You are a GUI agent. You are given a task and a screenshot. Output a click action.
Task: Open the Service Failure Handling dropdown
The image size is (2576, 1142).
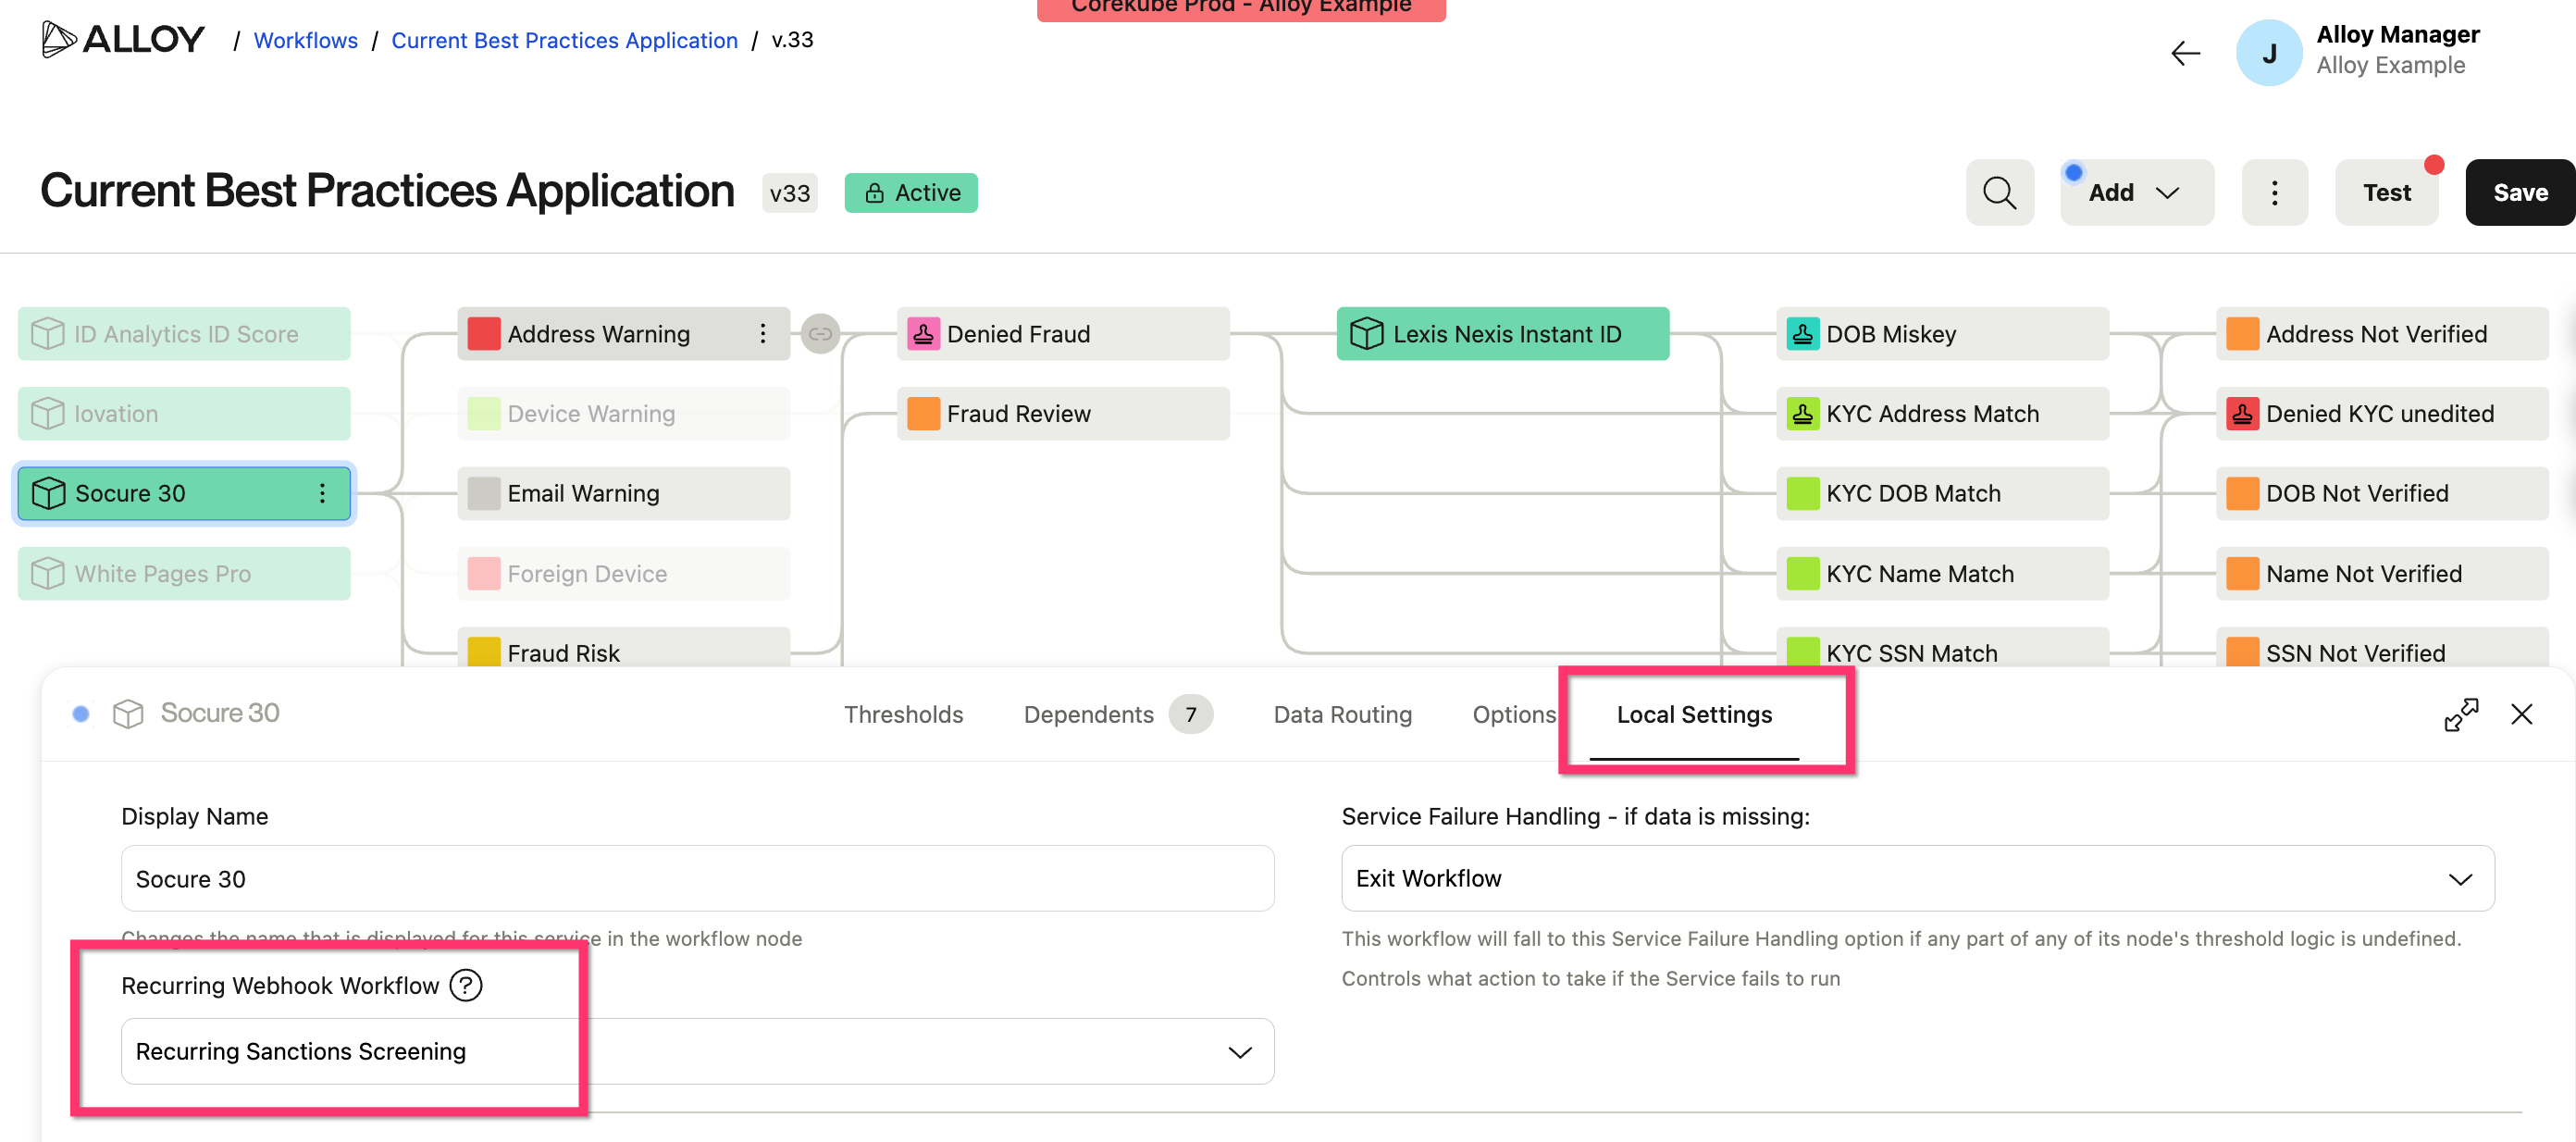coord(1917,878)
